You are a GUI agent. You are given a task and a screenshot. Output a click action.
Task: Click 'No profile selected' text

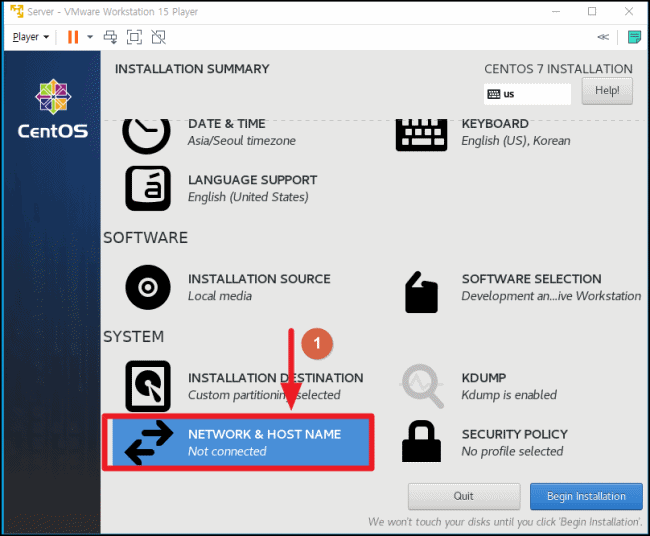coord(512,451)
